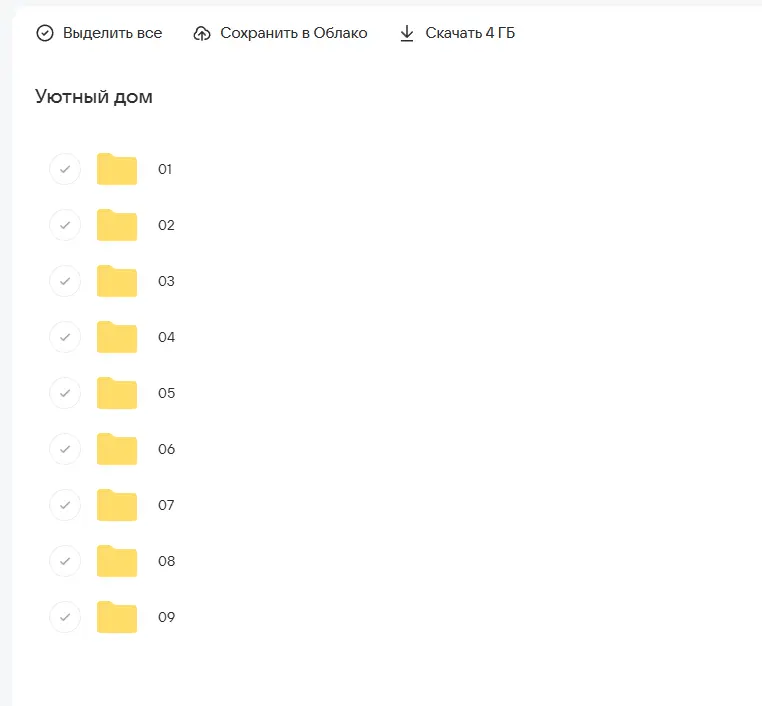Viewport: 762px width, 706px height.
Task: Tick the checkbox for folder 02
Action: click(65, 226)
